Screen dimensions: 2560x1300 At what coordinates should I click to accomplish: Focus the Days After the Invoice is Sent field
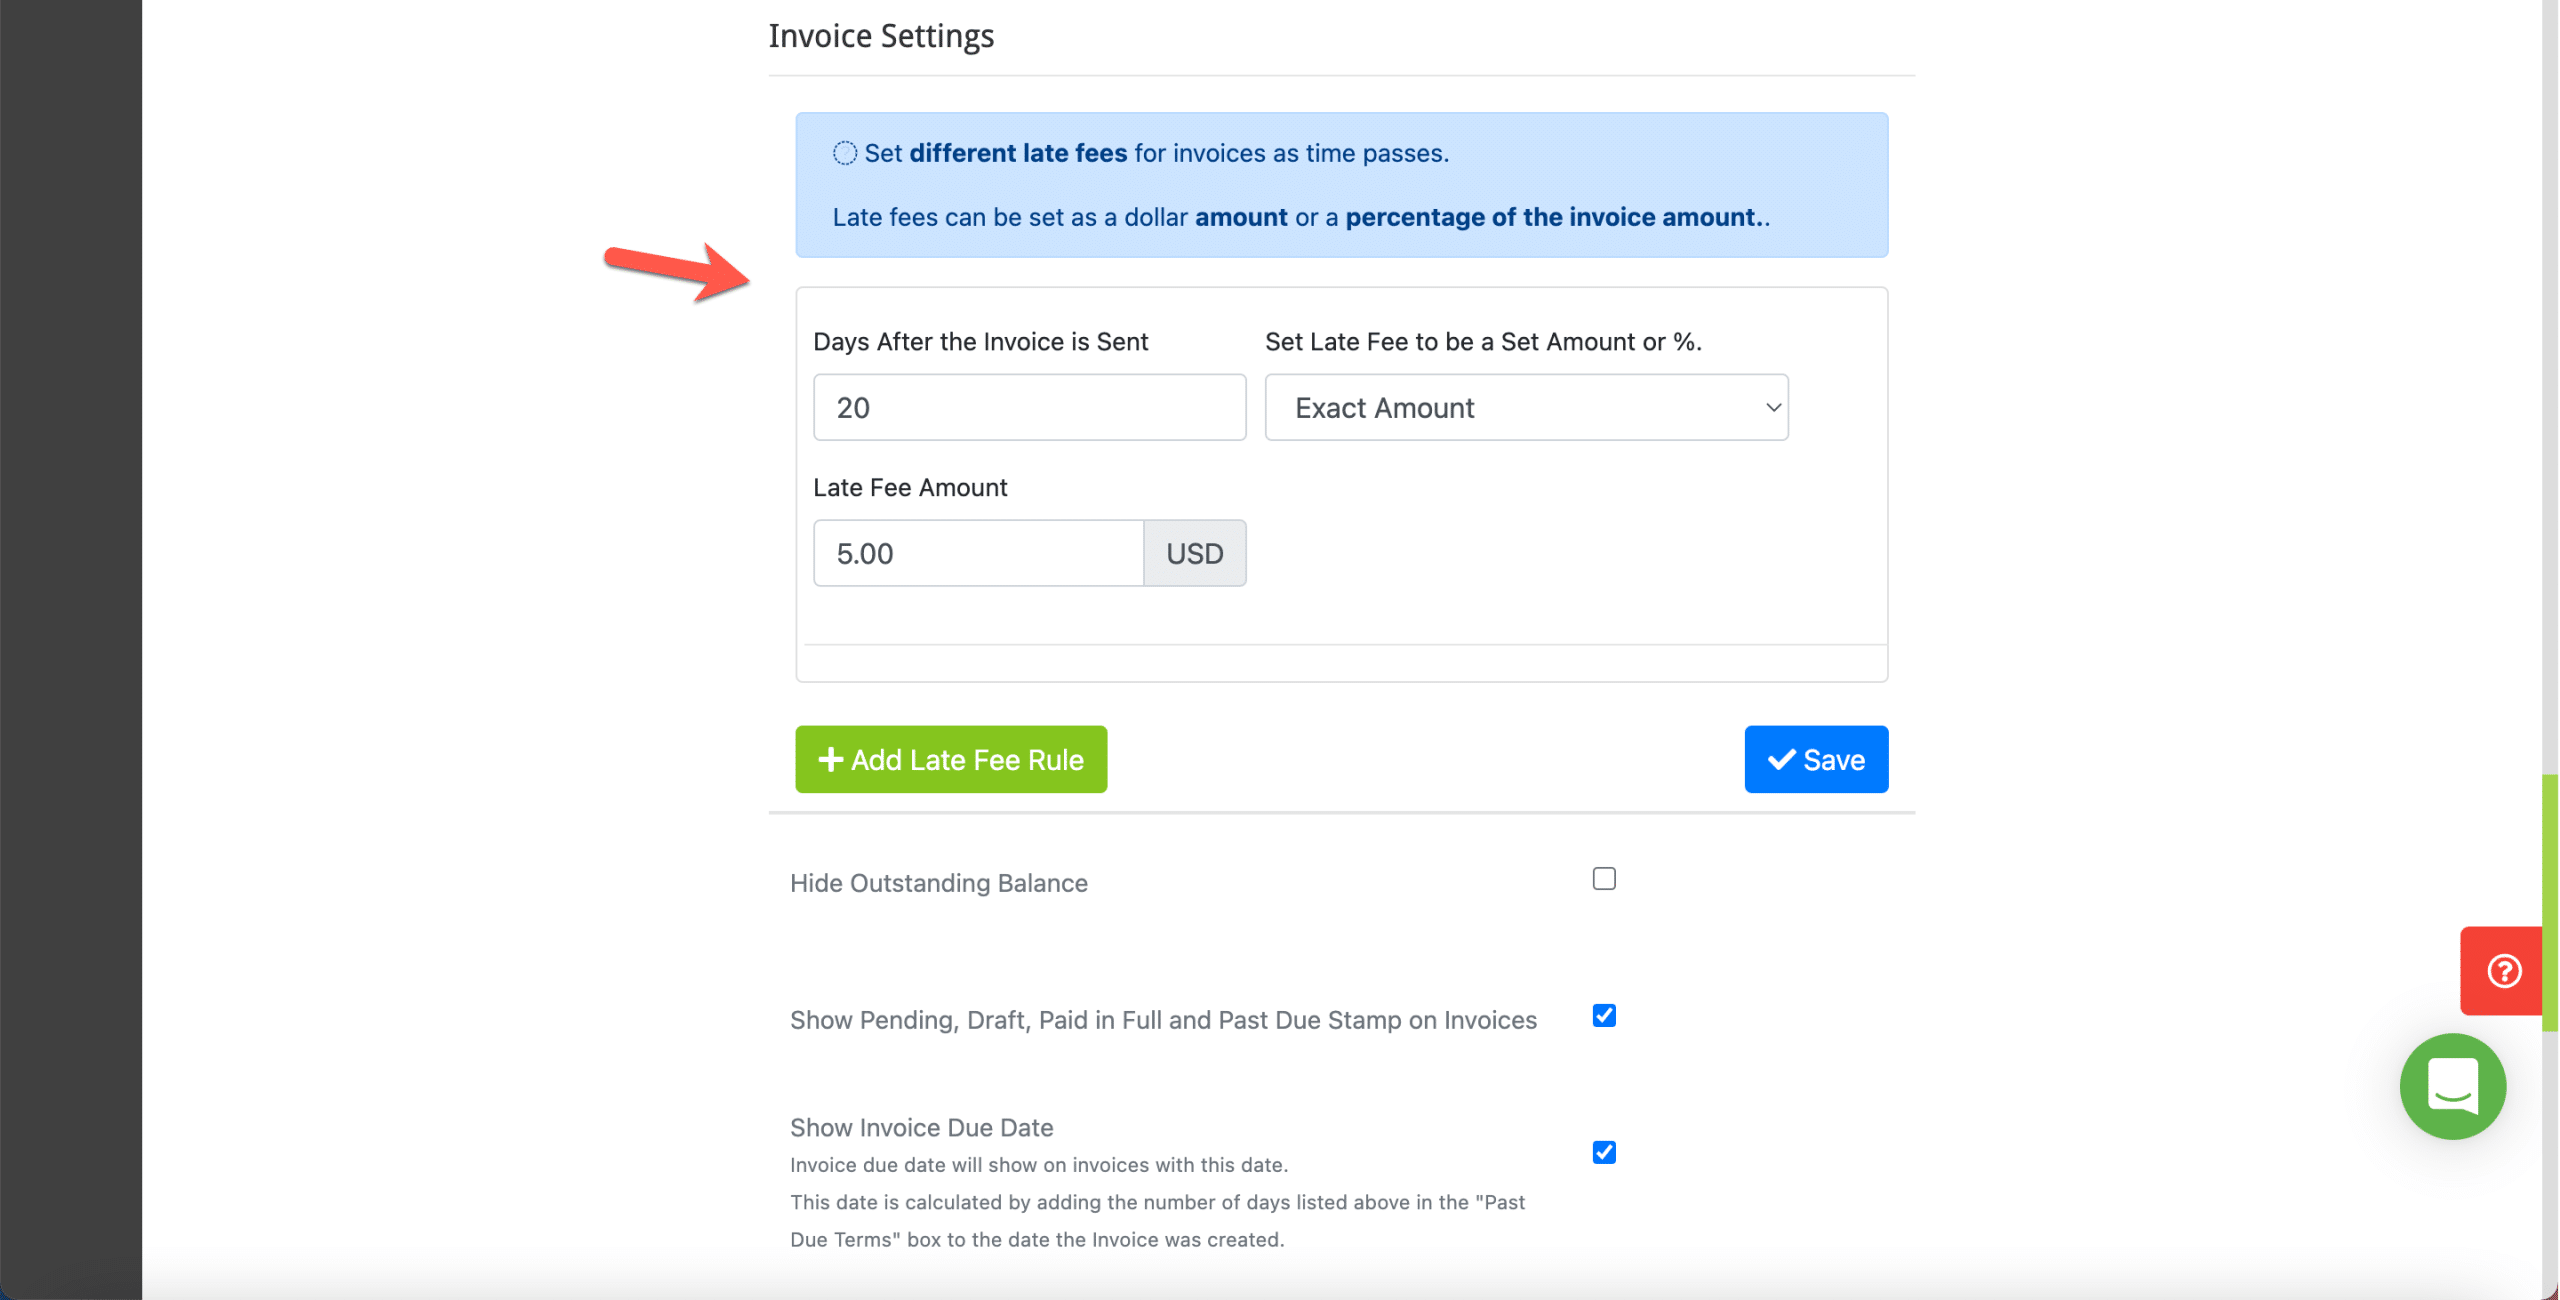click(1029, 407)
